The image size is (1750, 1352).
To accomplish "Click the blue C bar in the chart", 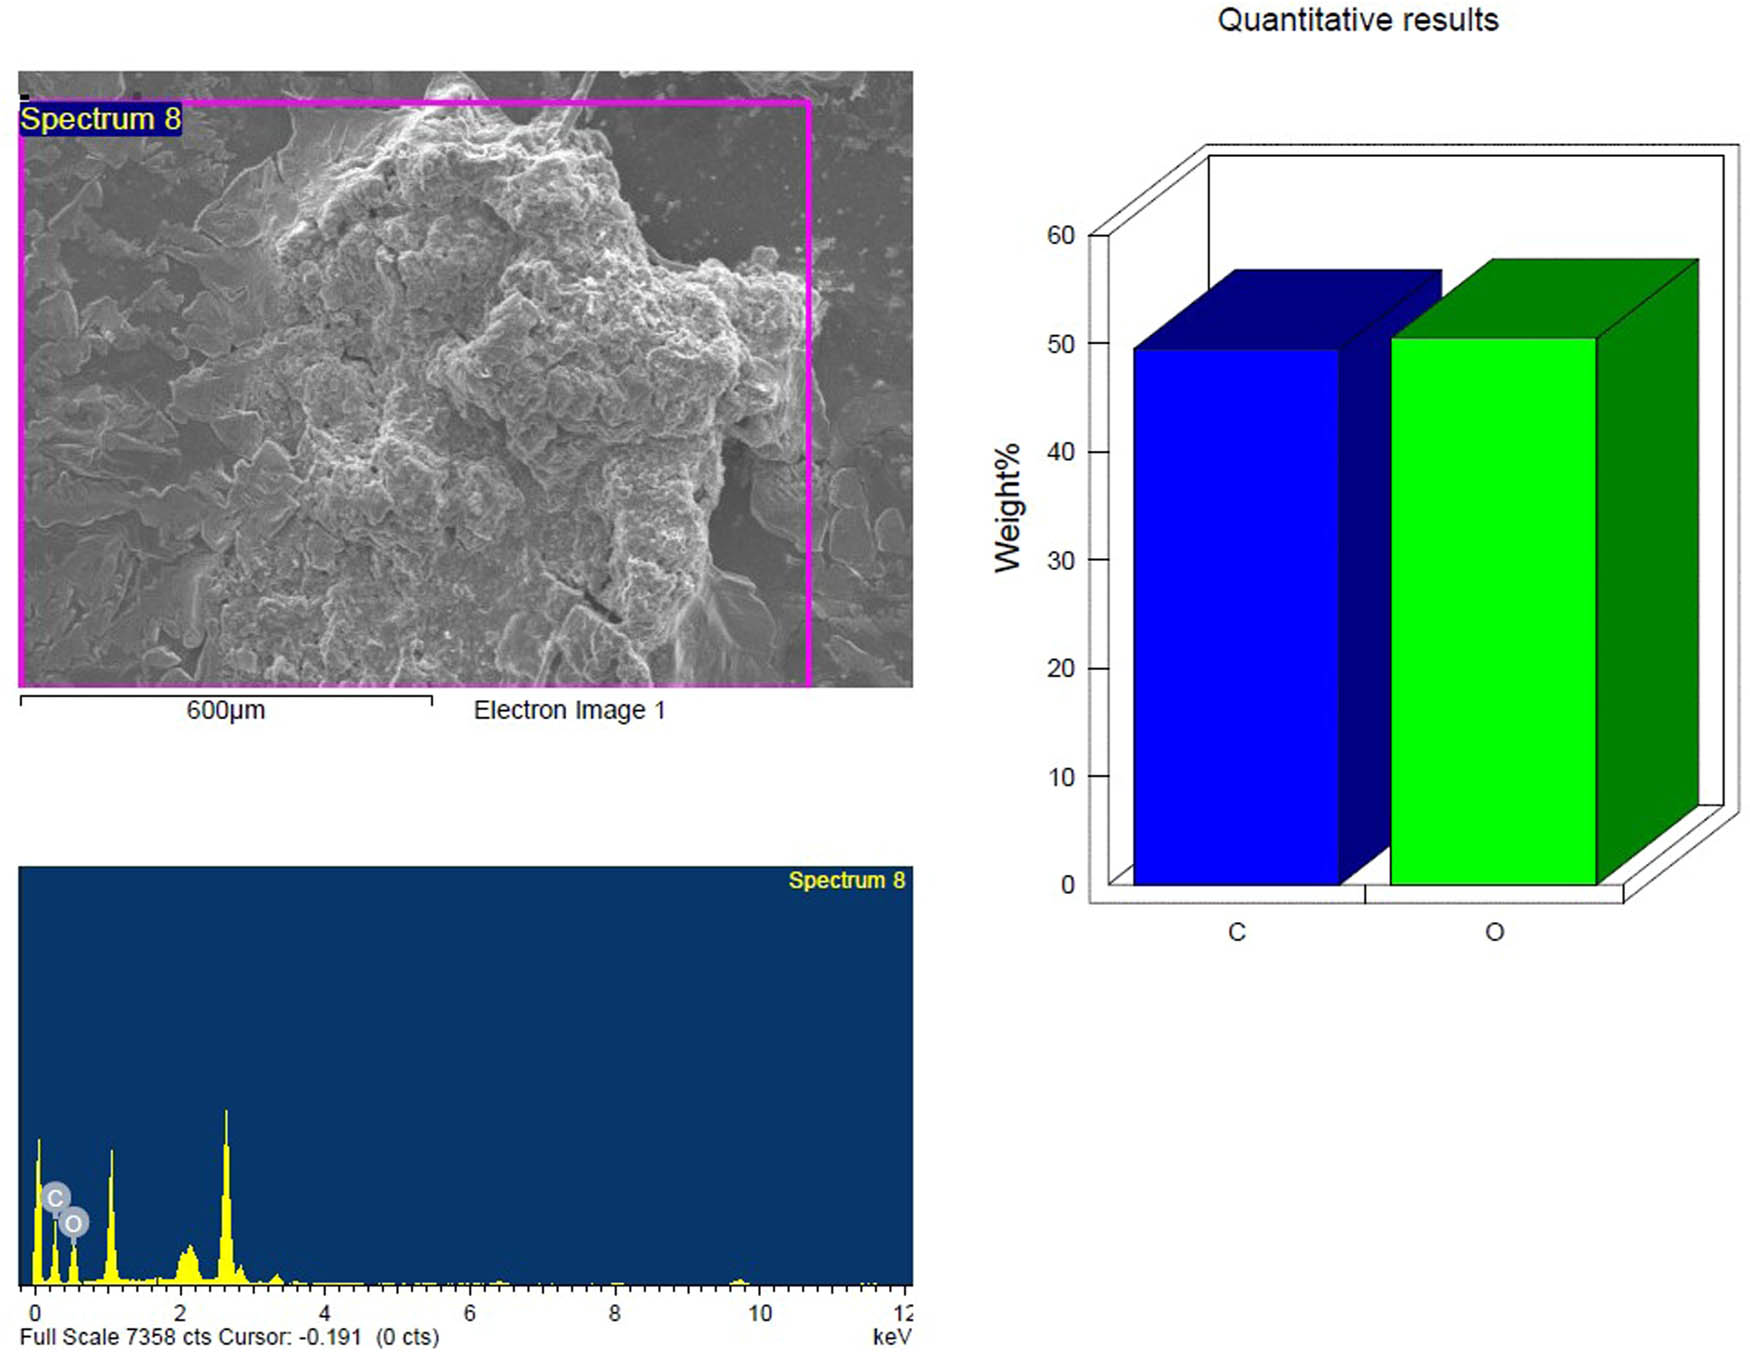I will point(1236,615).
